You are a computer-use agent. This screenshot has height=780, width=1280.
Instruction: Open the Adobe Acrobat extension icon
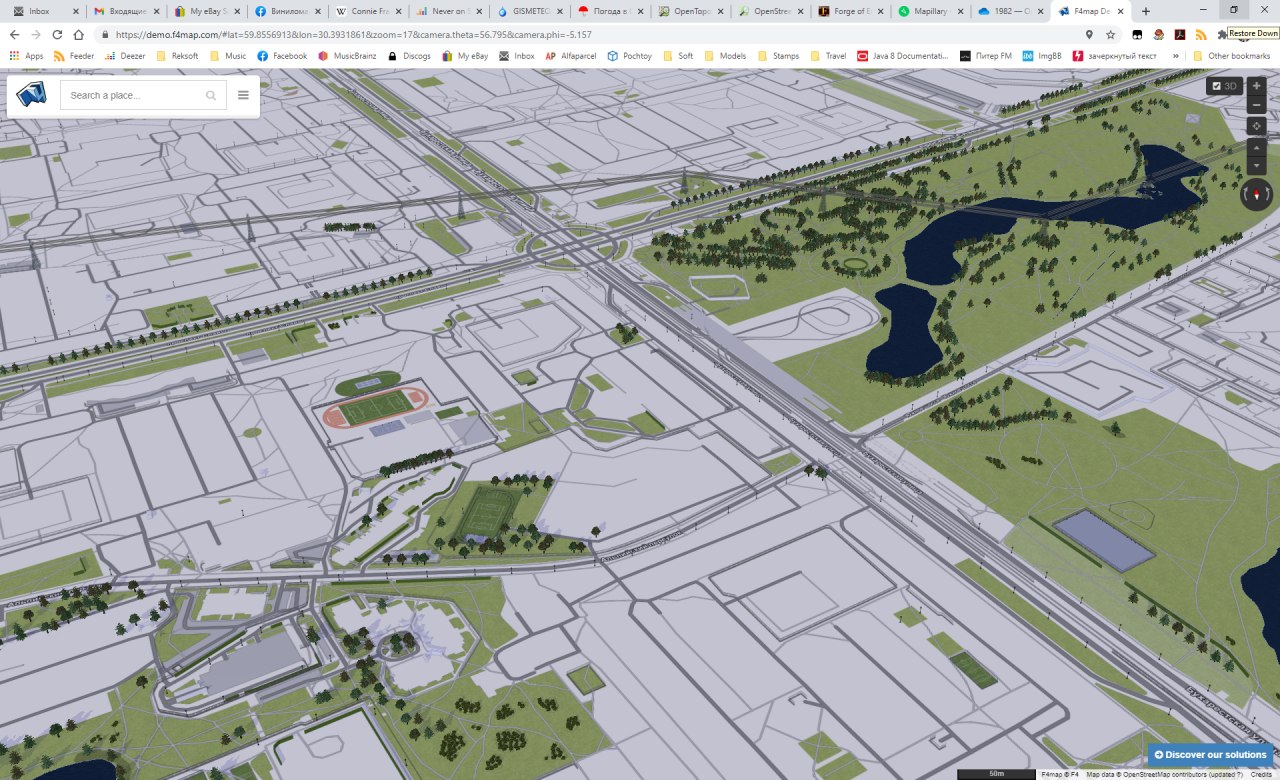1180,34
